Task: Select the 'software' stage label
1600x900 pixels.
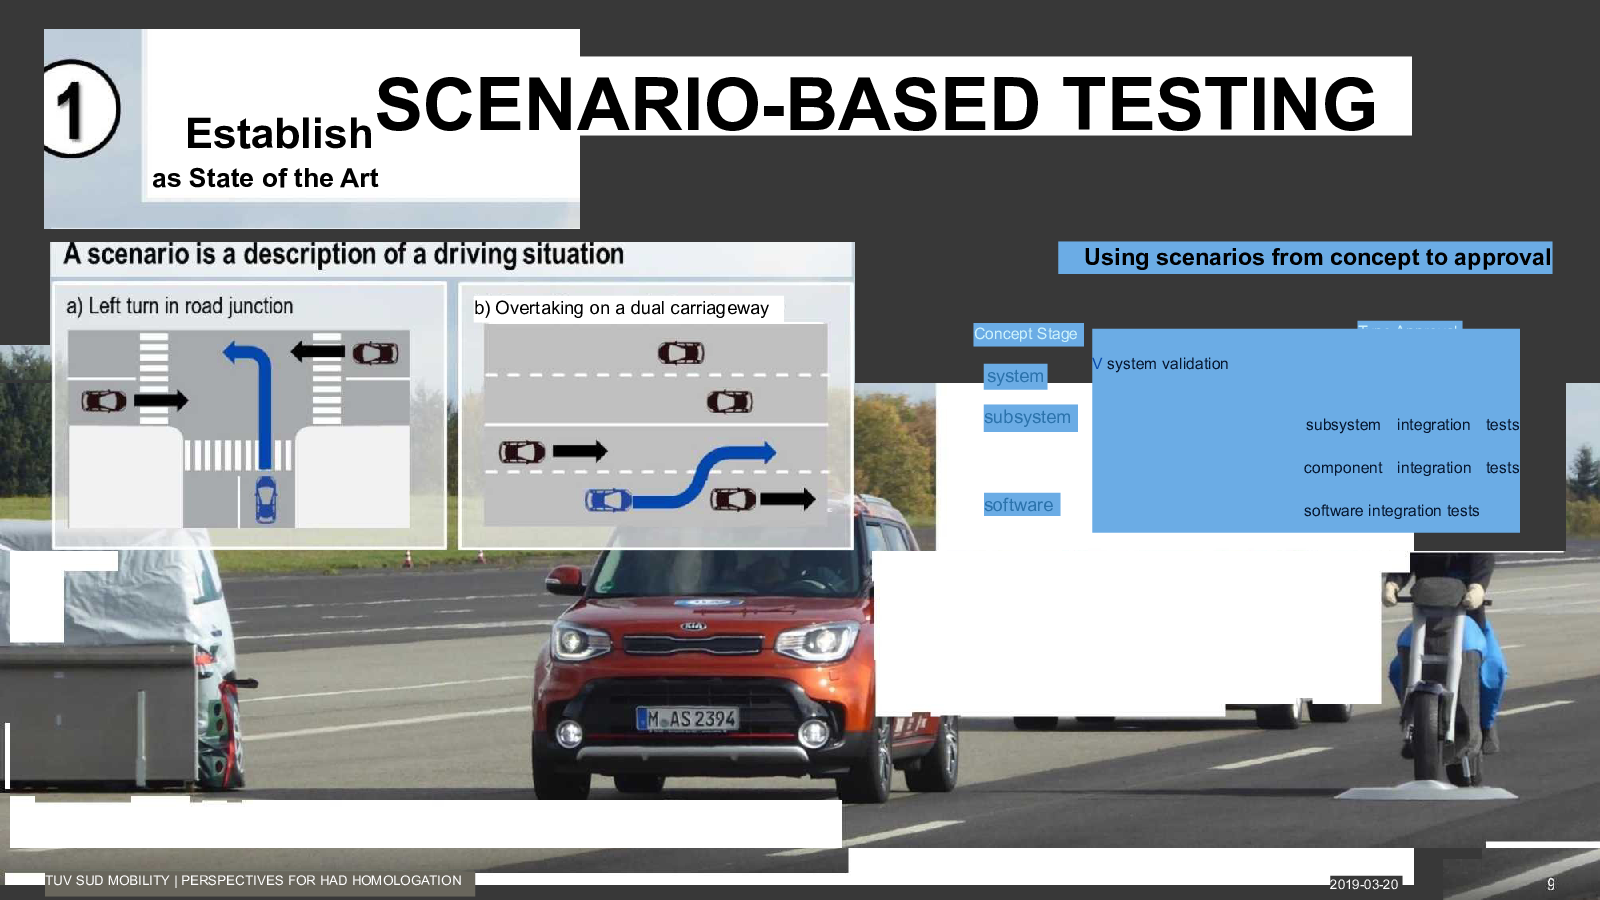Action: tap(1019, 505)
